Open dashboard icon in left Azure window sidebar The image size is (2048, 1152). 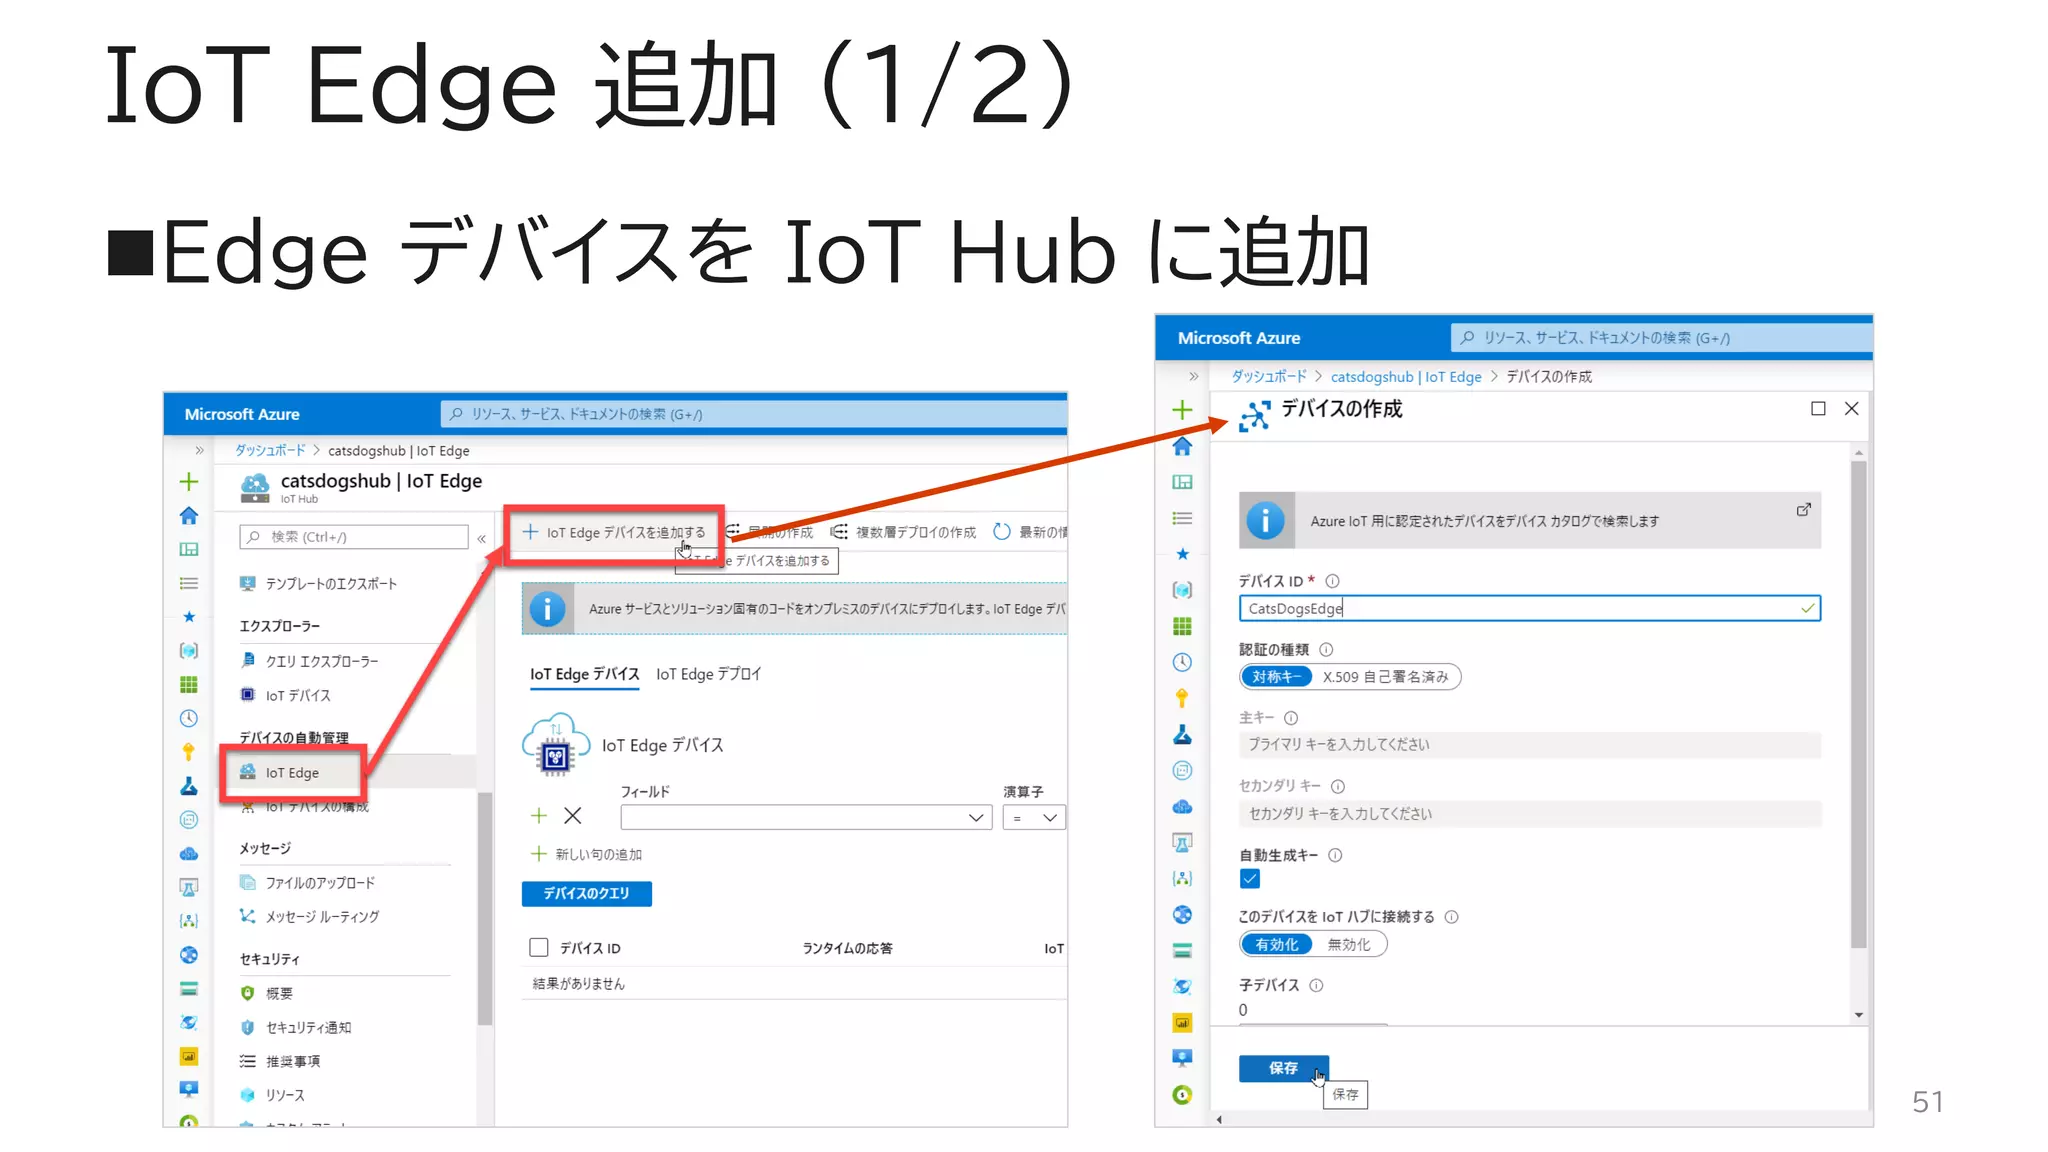pos(188,550)
